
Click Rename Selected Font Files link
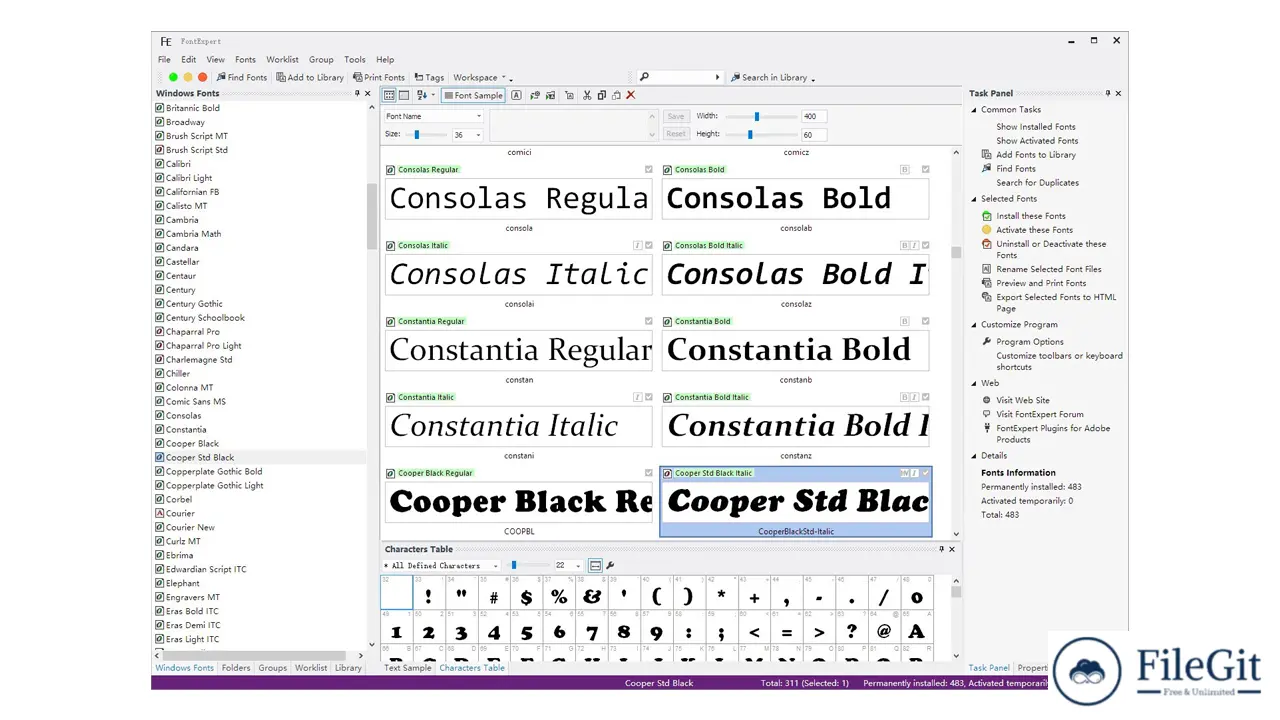(x=1049, y=269)
